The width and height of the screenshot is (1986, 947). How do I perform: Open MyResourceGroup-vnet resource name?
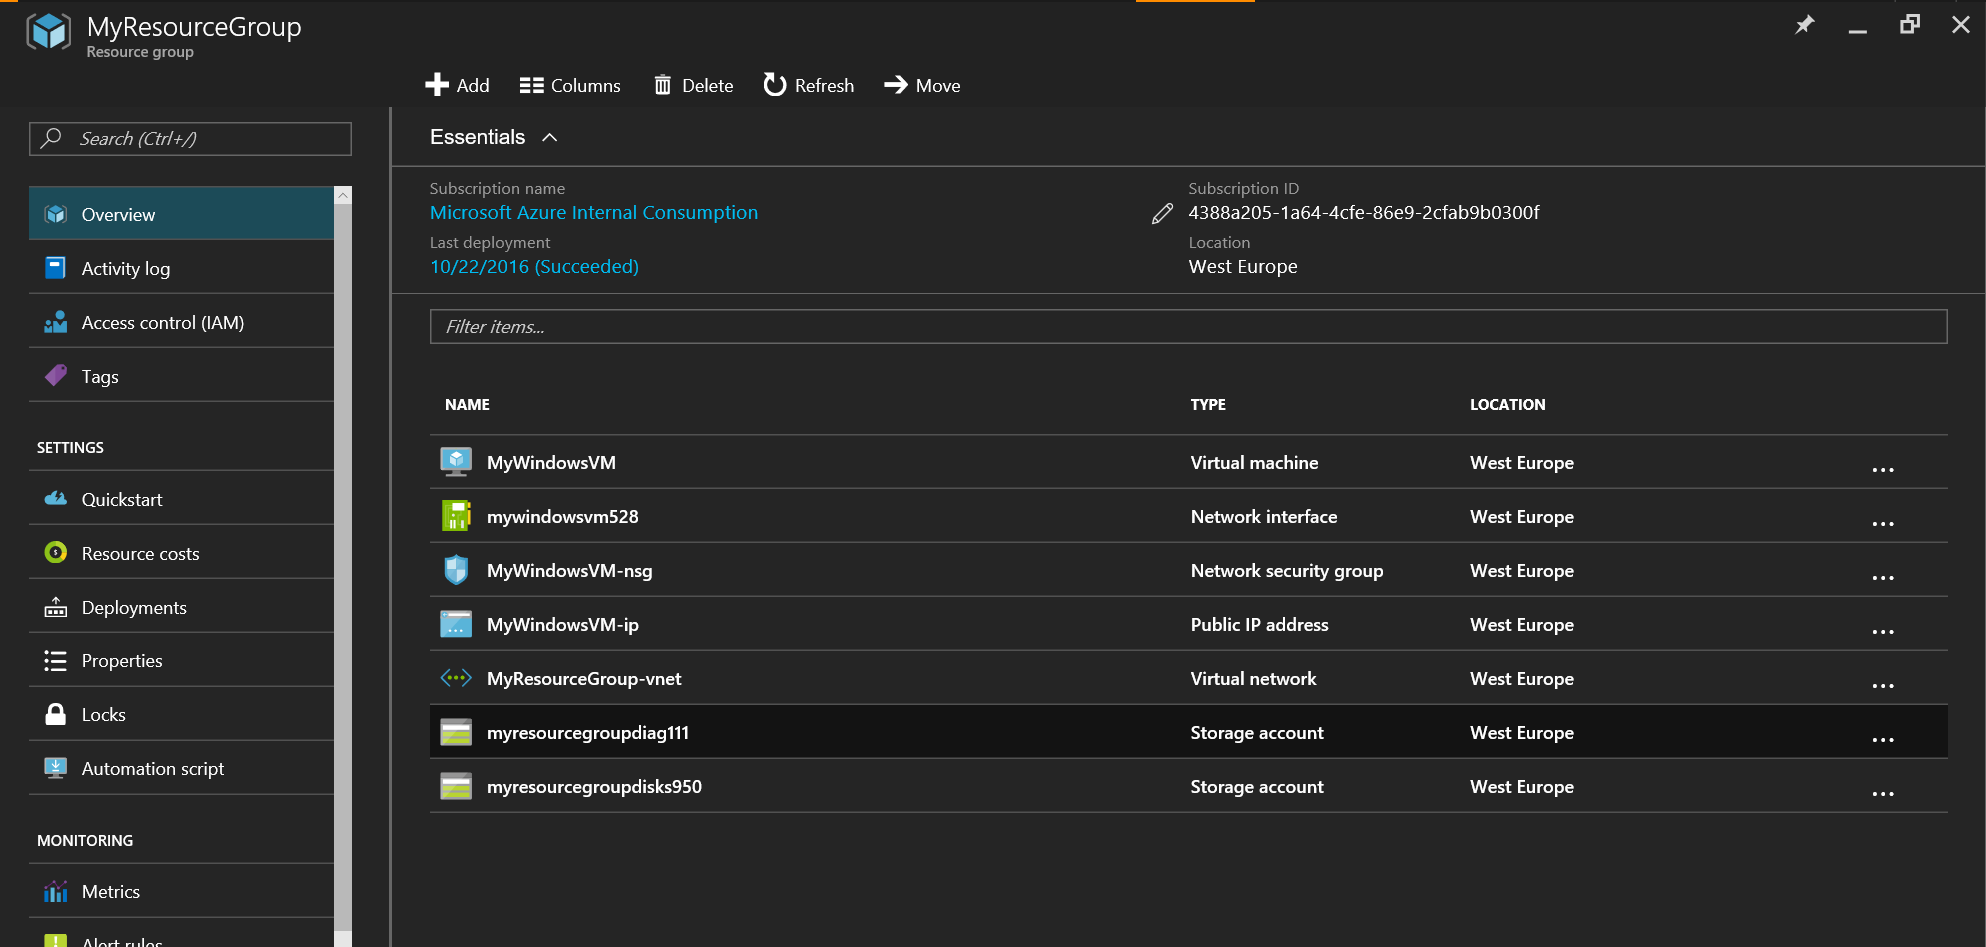click(x=584, y=679)
